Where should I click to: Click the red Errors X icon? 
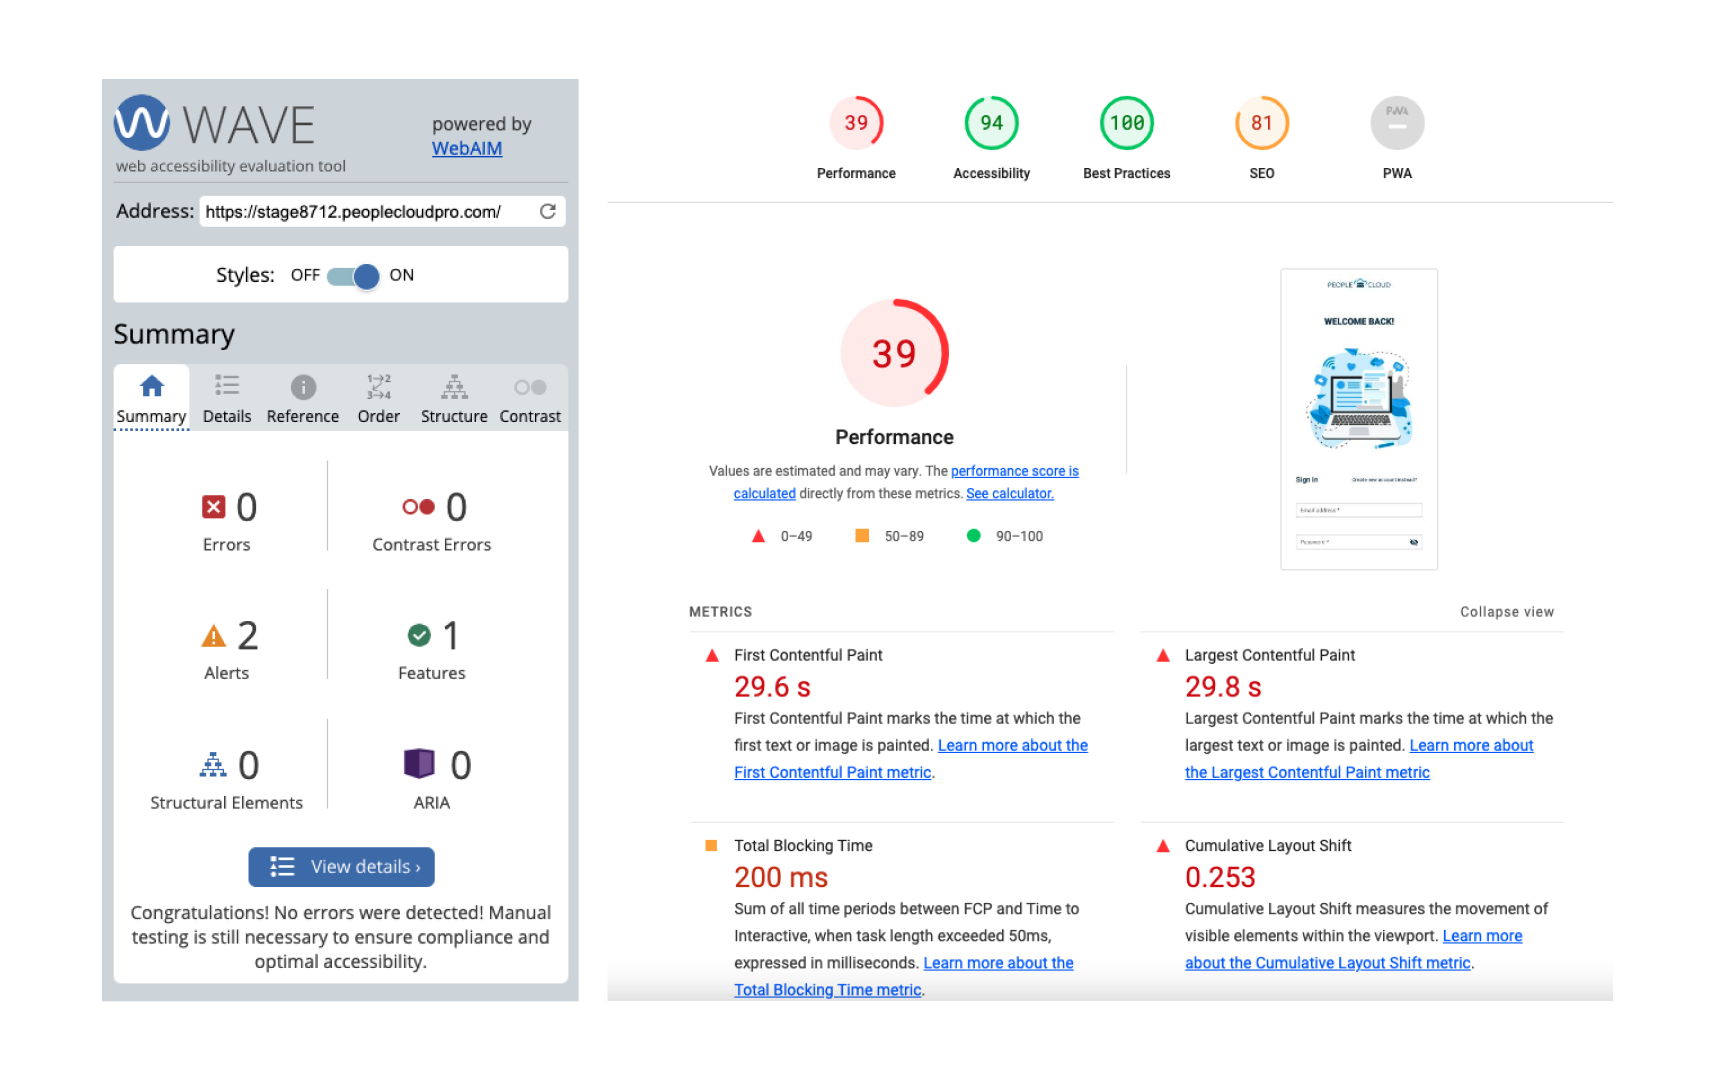[214, 507]
